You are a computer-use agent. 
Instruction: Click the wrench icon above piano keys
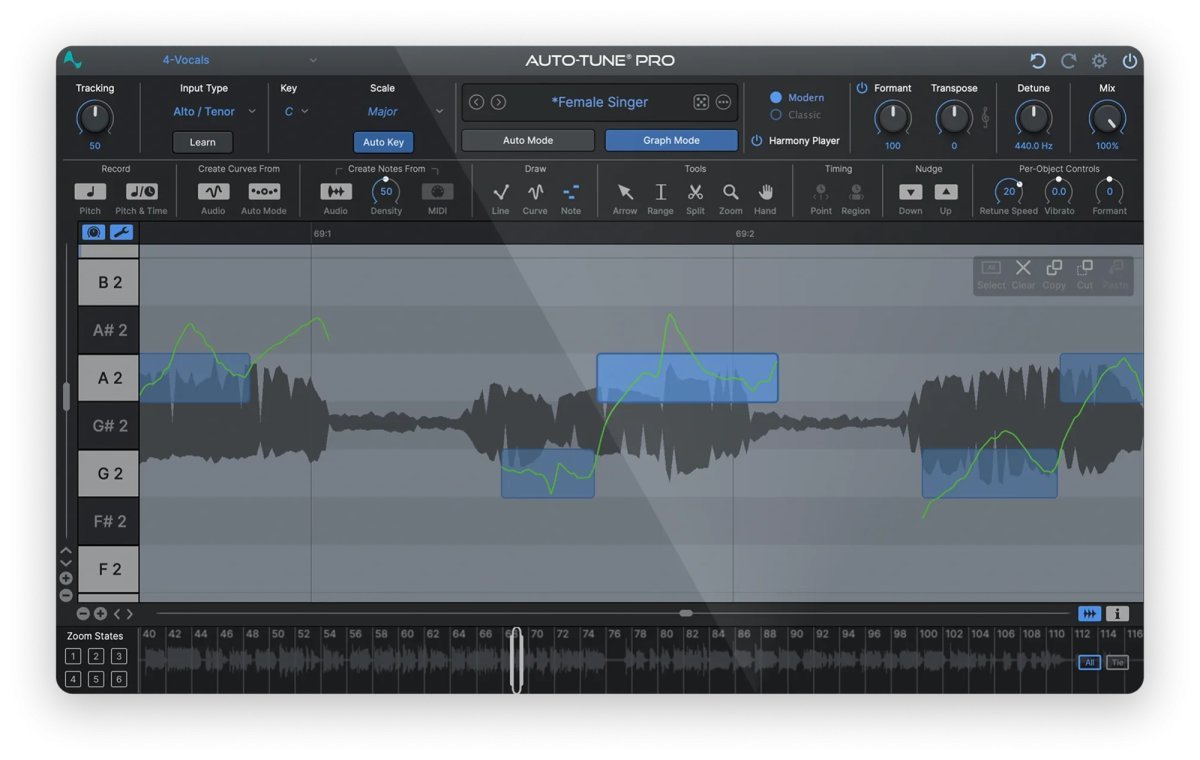pos(121,232)
